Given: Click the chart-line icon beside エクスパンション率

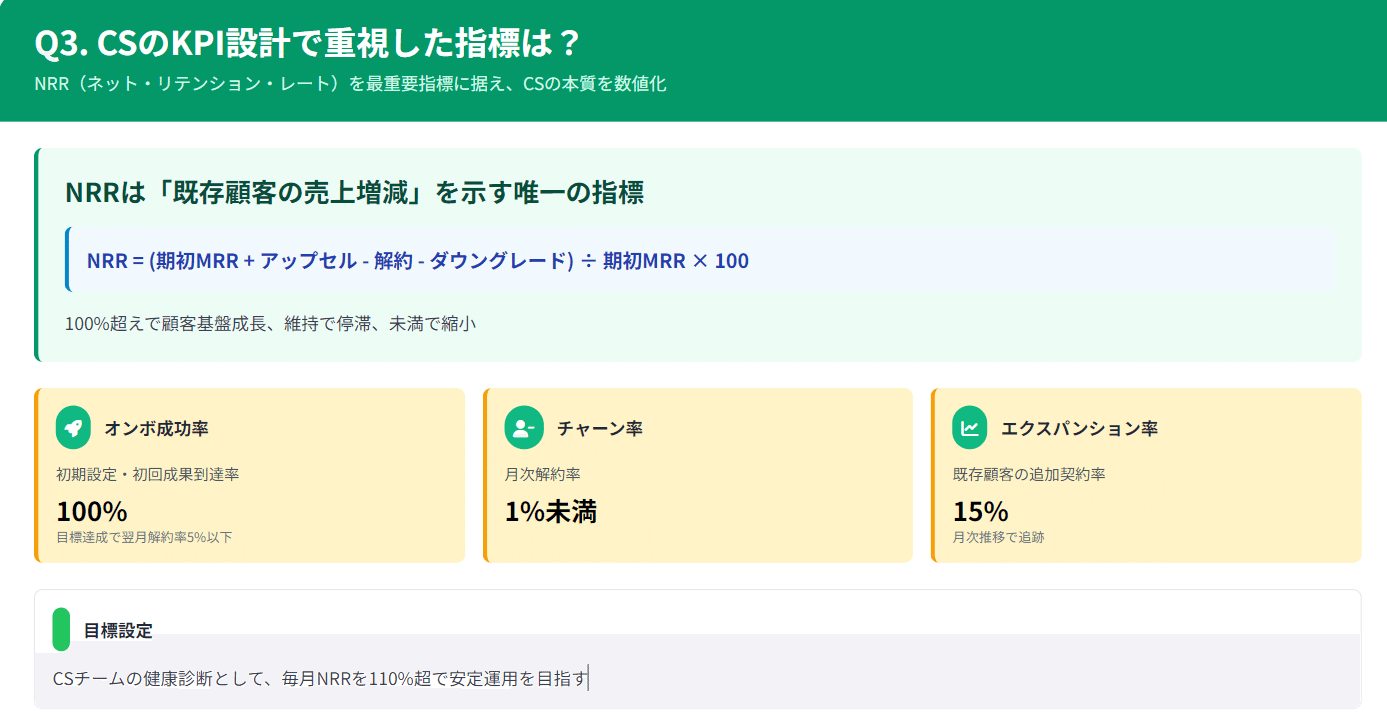Looking at the screenshot, I should [x=970, y=428].
